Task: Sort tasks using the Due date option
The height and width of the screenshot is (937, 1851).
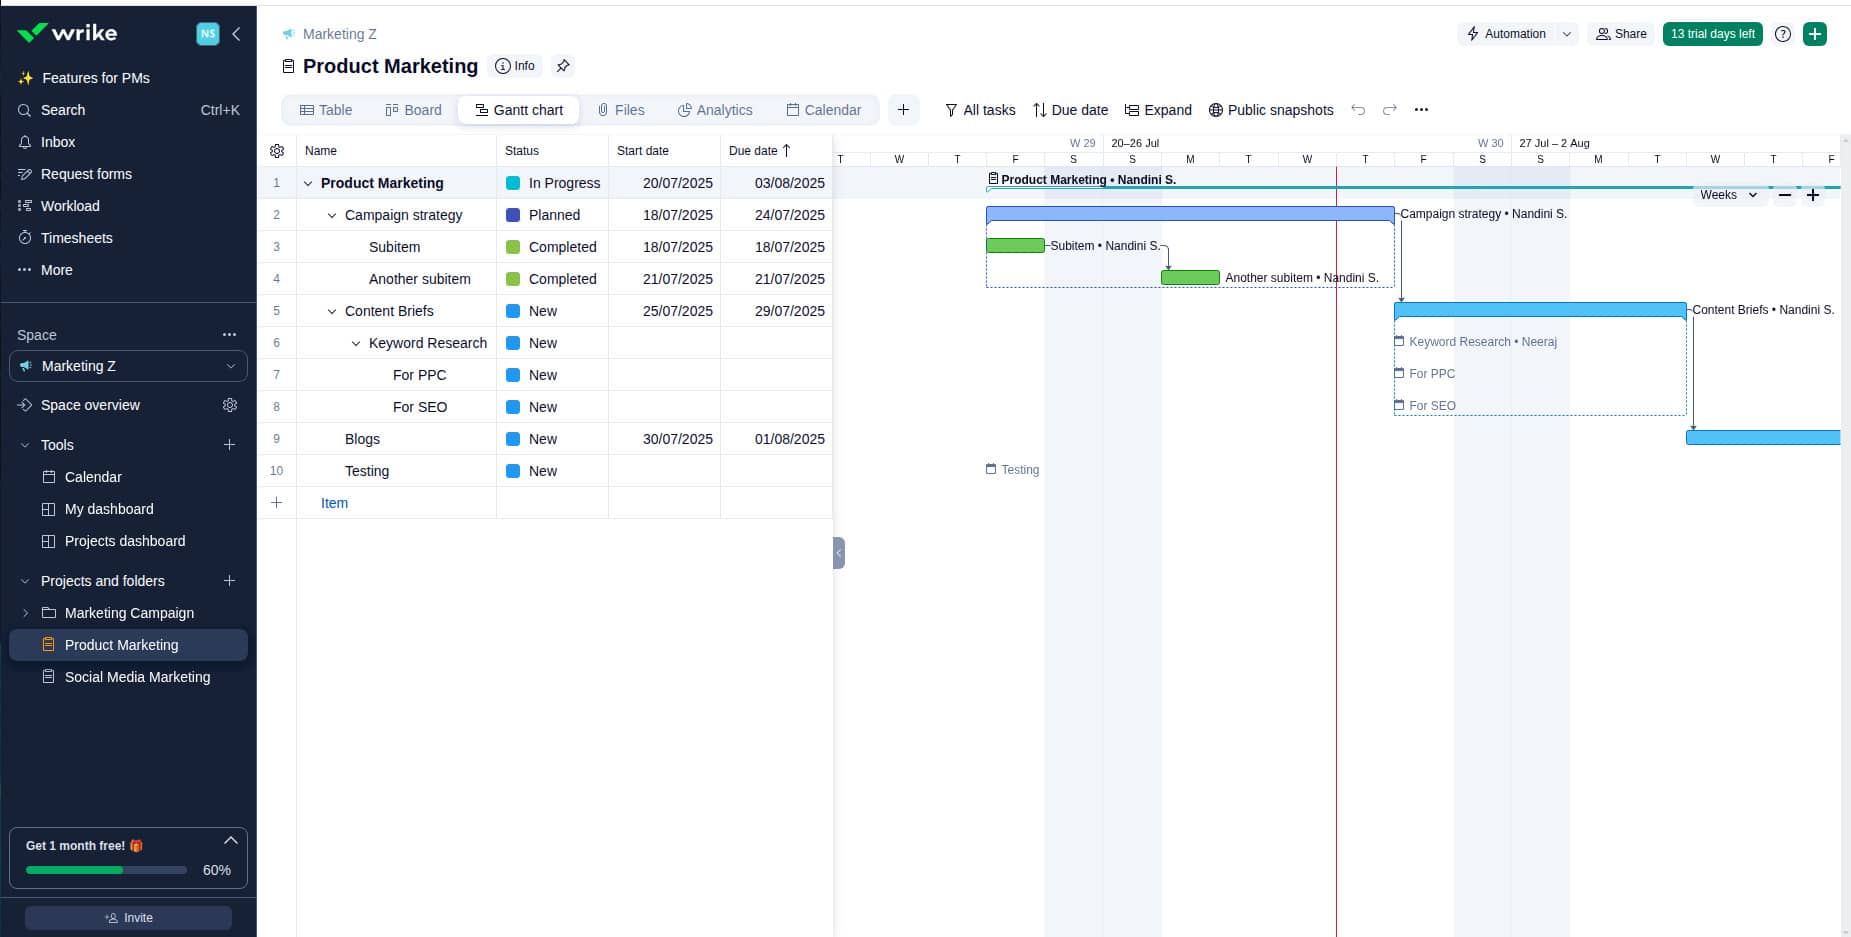Action: (1070, 110)
